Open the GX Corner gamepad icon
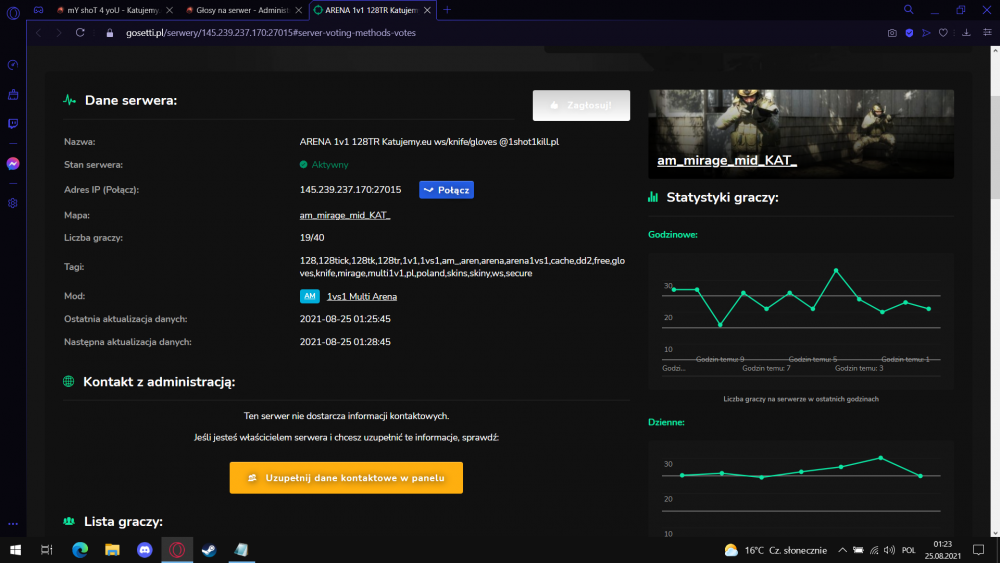 click(38, 10)
